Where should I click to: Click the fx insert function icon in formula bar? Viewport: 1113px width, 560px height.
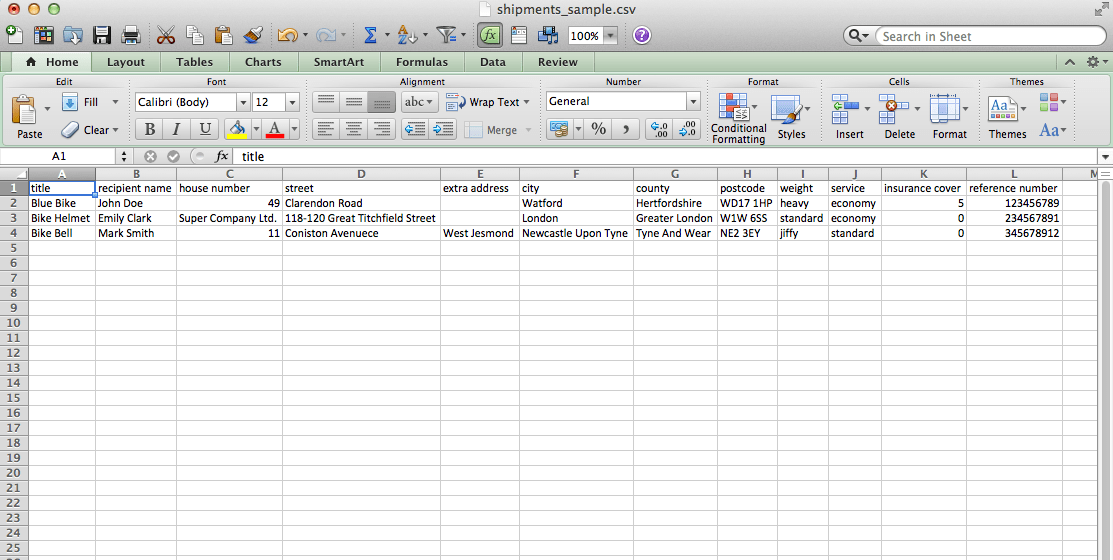pyautogui.click(x=221, y=156)
